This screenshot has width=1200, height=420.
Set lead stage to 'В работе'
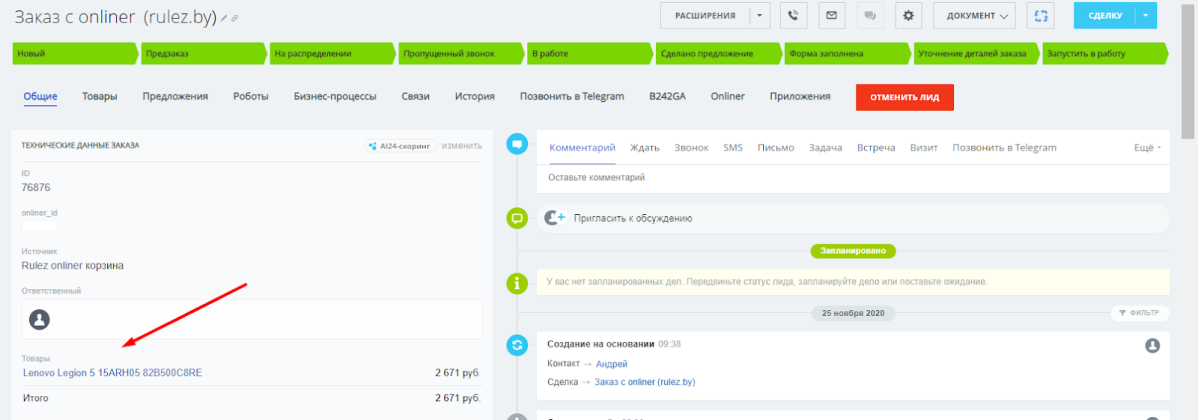(590, 53)
